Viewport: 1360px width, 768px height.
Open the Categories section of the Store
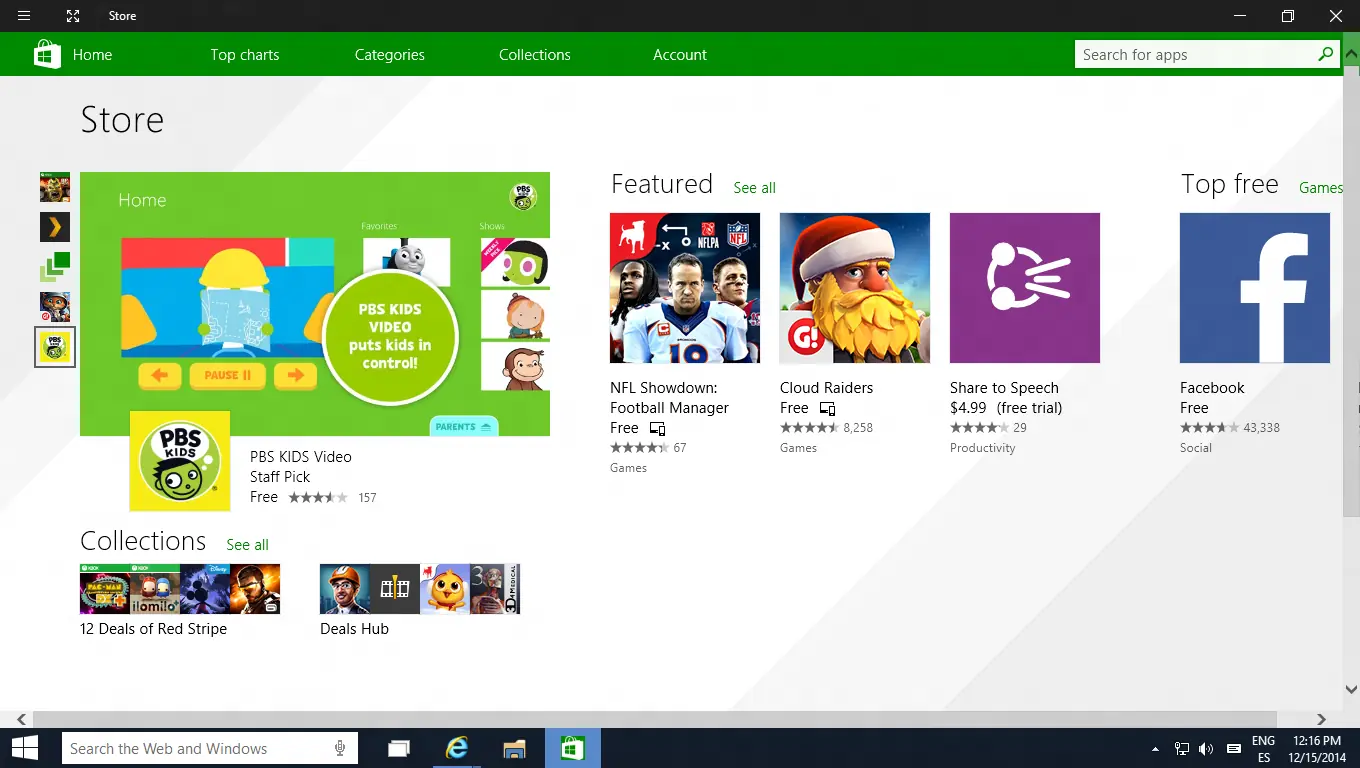389,54
